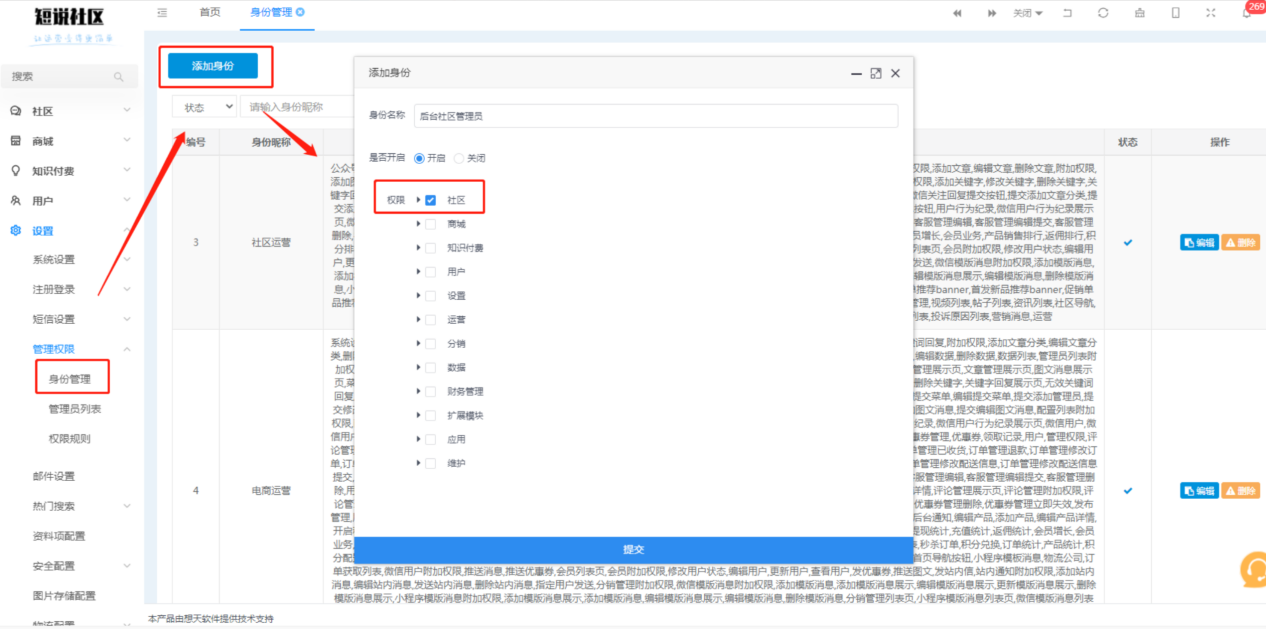Check the 设置 permission checkbox
The image size is (1266, 629).
pyautogui.click(x=431, y=296)
